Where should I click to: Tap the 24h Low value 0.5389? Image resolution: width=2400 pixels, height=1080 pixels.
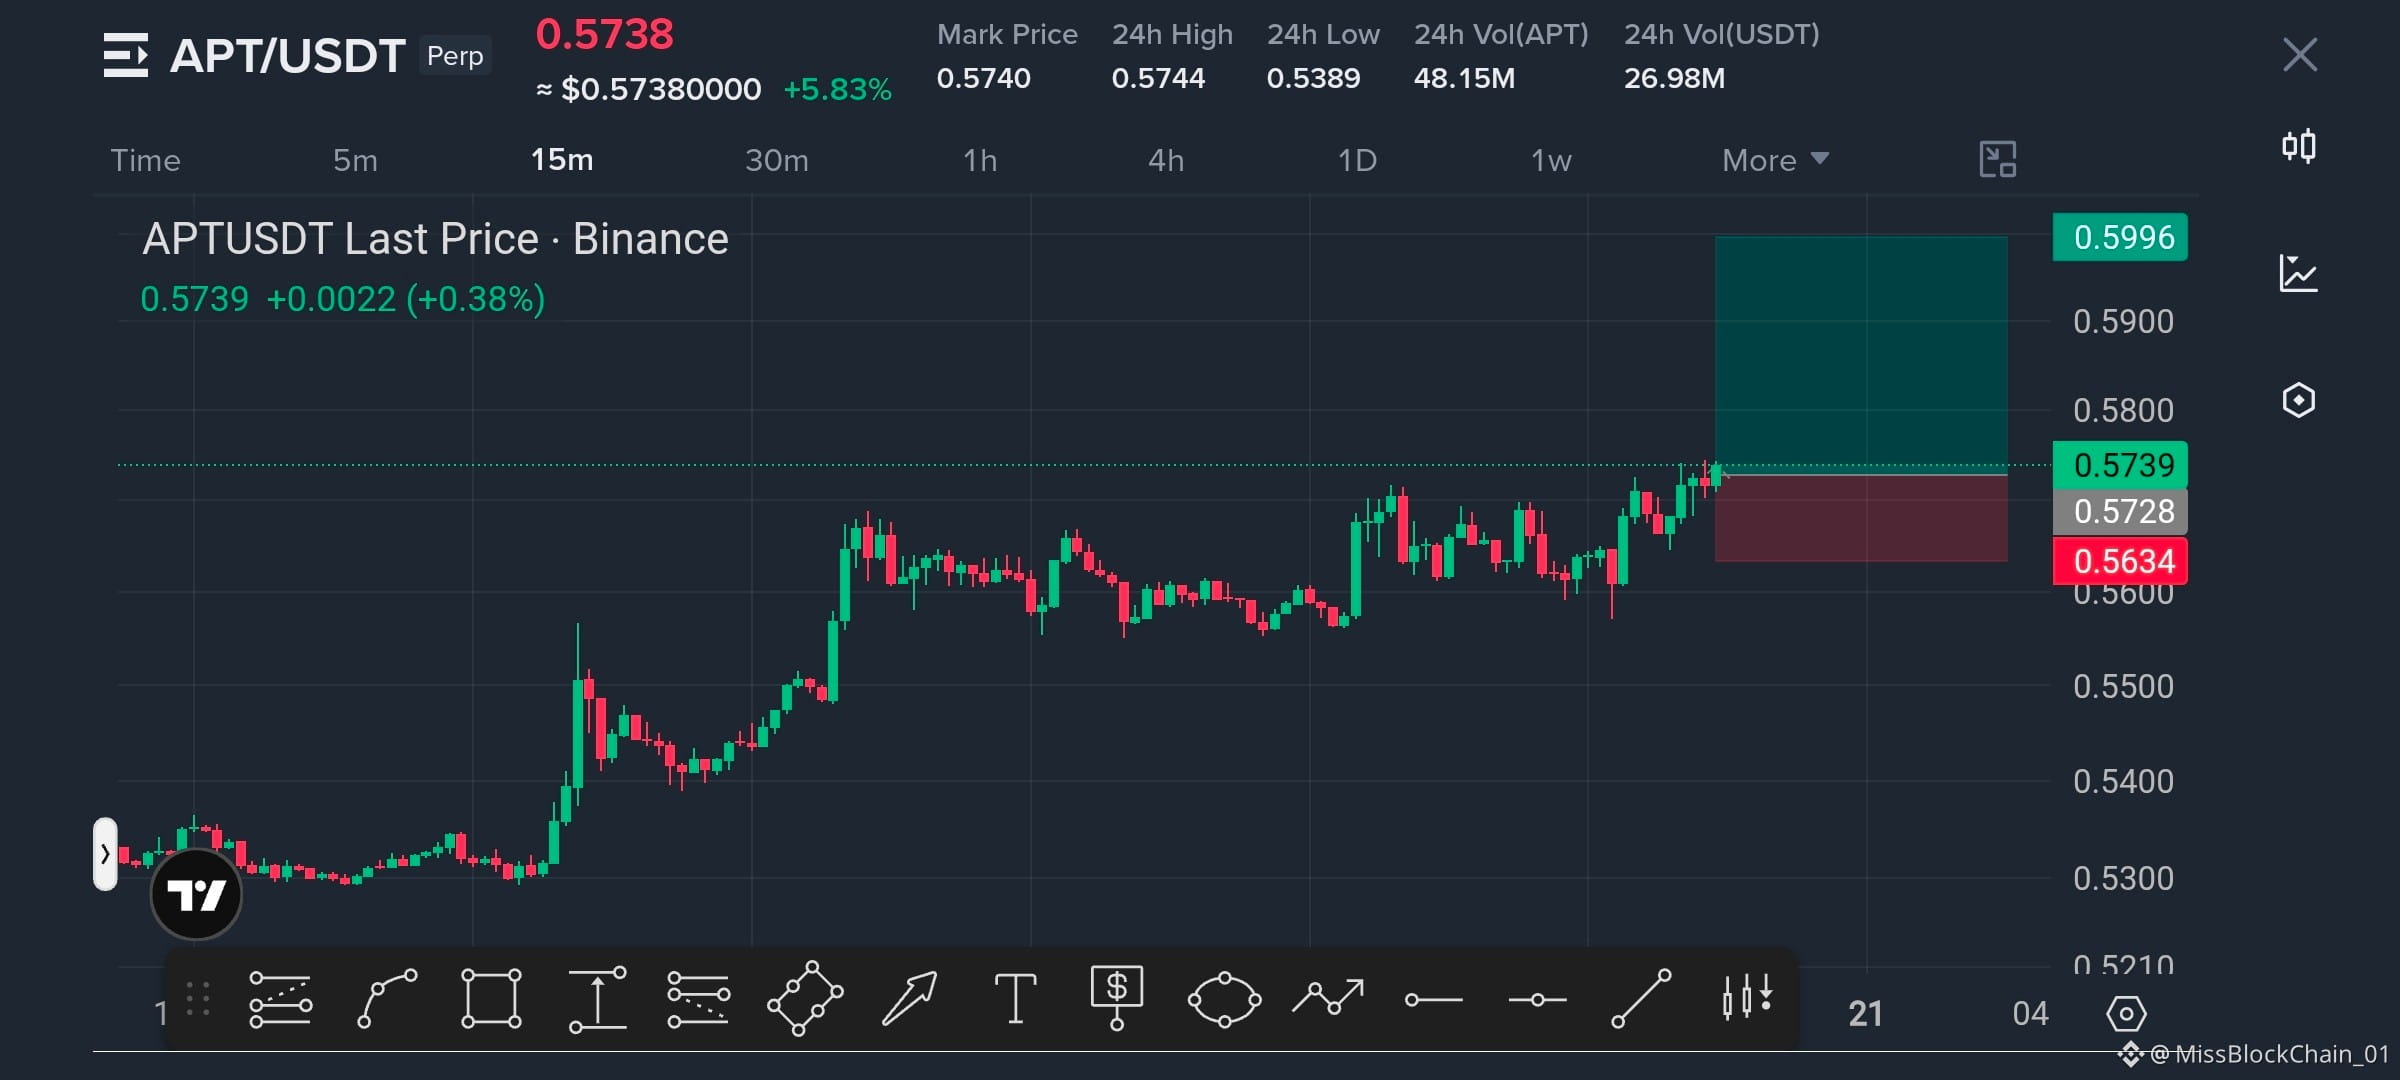(1314, 78)
